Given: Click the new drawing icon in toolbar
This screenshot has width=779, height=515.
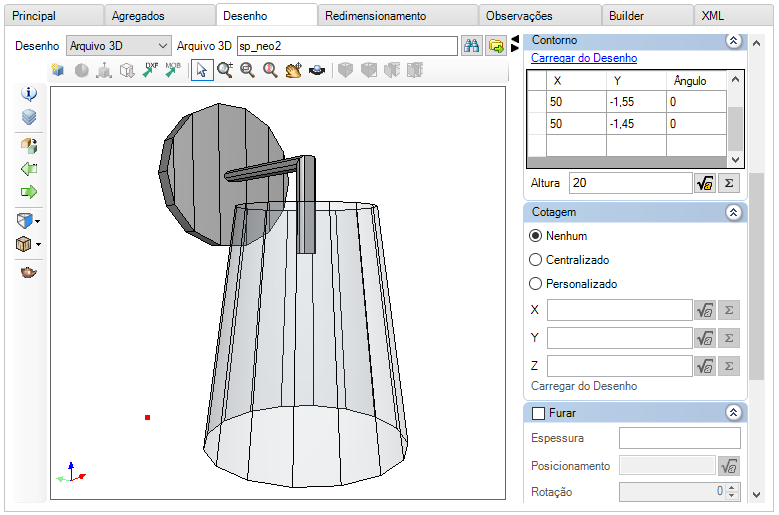Looking at the screenshot, I should 58,70.
